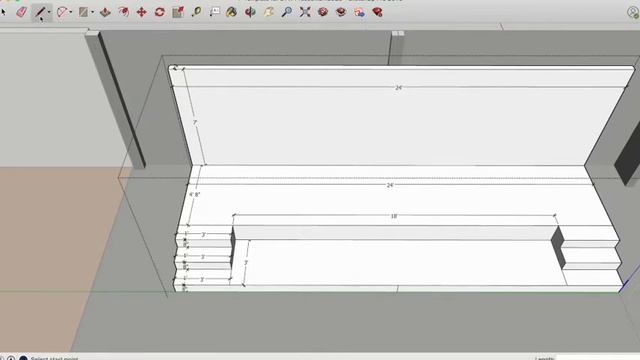Activate the Paint Bucket tool
The image size is (640, 360).
[x=231, y=12]
